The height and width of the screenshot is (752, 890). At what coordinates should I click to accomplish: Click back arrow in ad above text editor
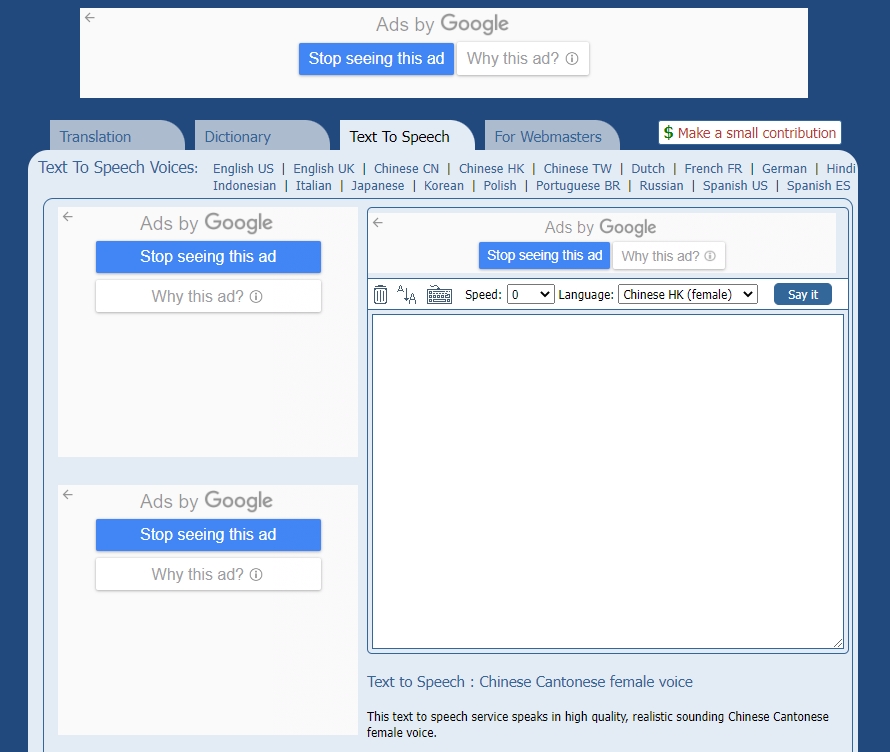378,223
